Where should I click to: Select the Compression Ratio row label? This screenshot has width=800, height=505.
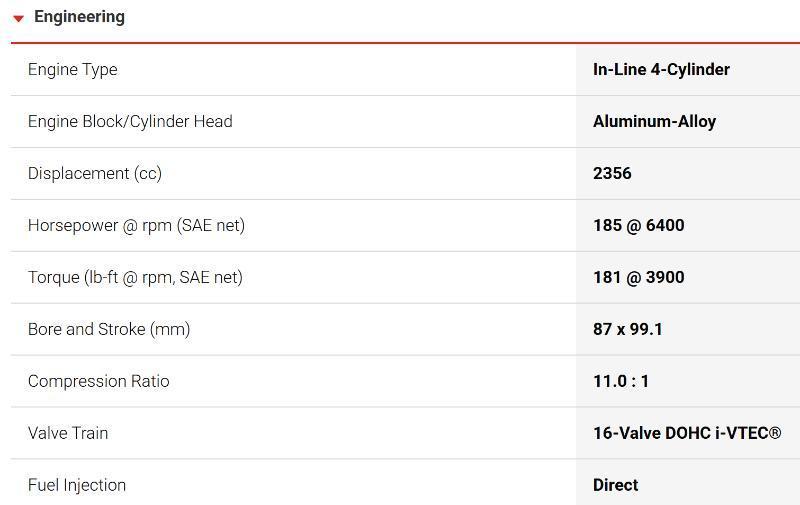click(x=99, y=382)
